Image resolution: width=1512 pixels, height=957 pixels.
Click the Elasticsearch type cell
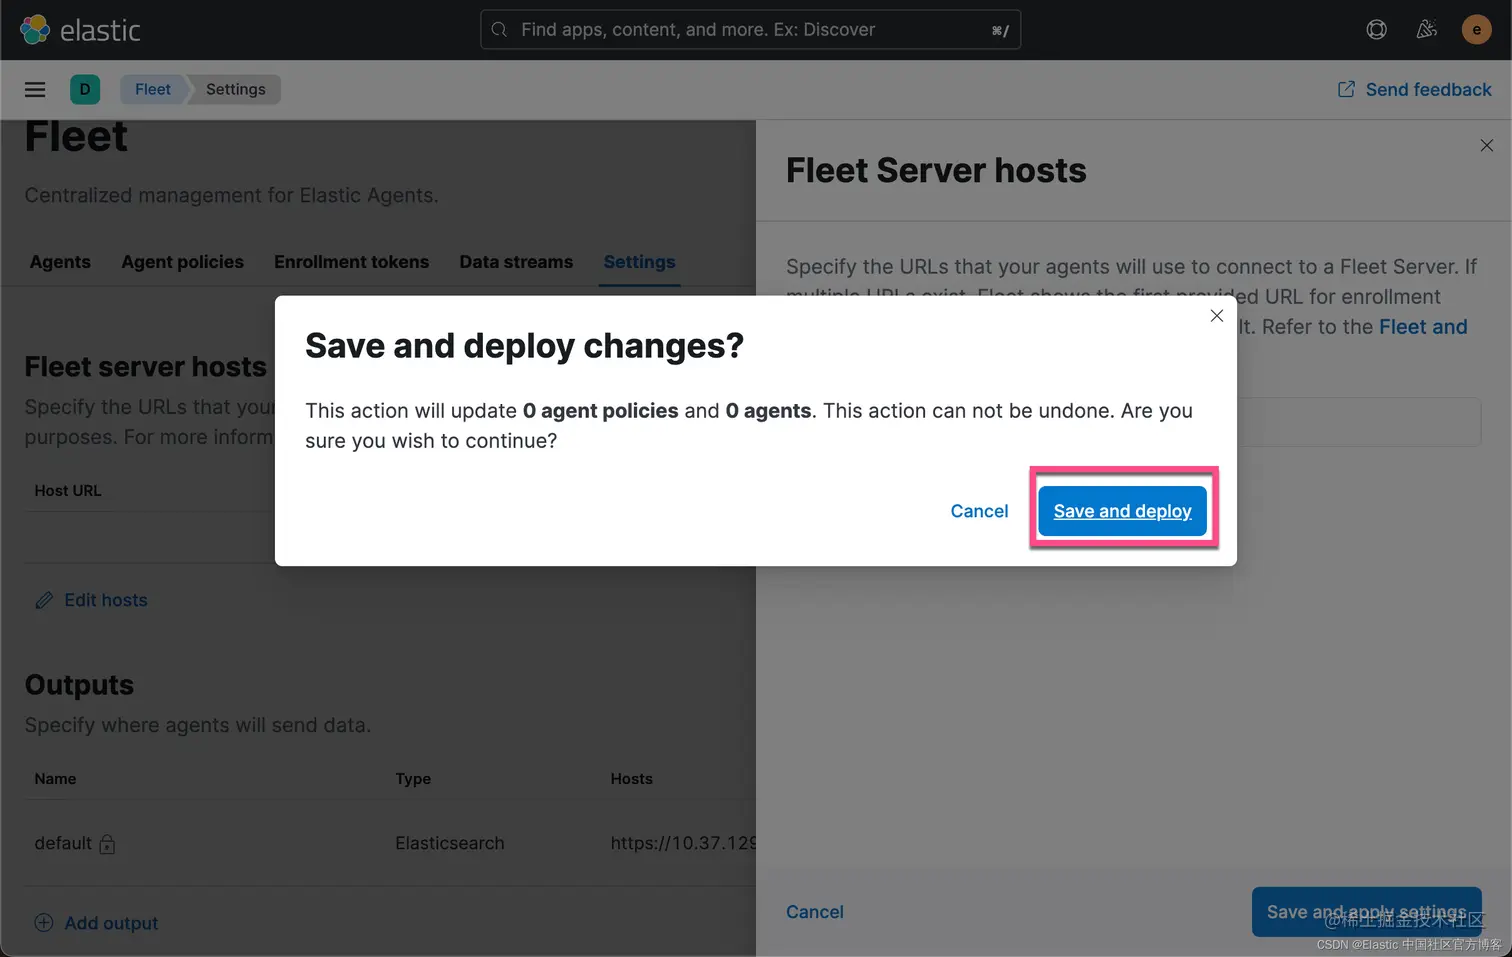click(x=450, y=844)
